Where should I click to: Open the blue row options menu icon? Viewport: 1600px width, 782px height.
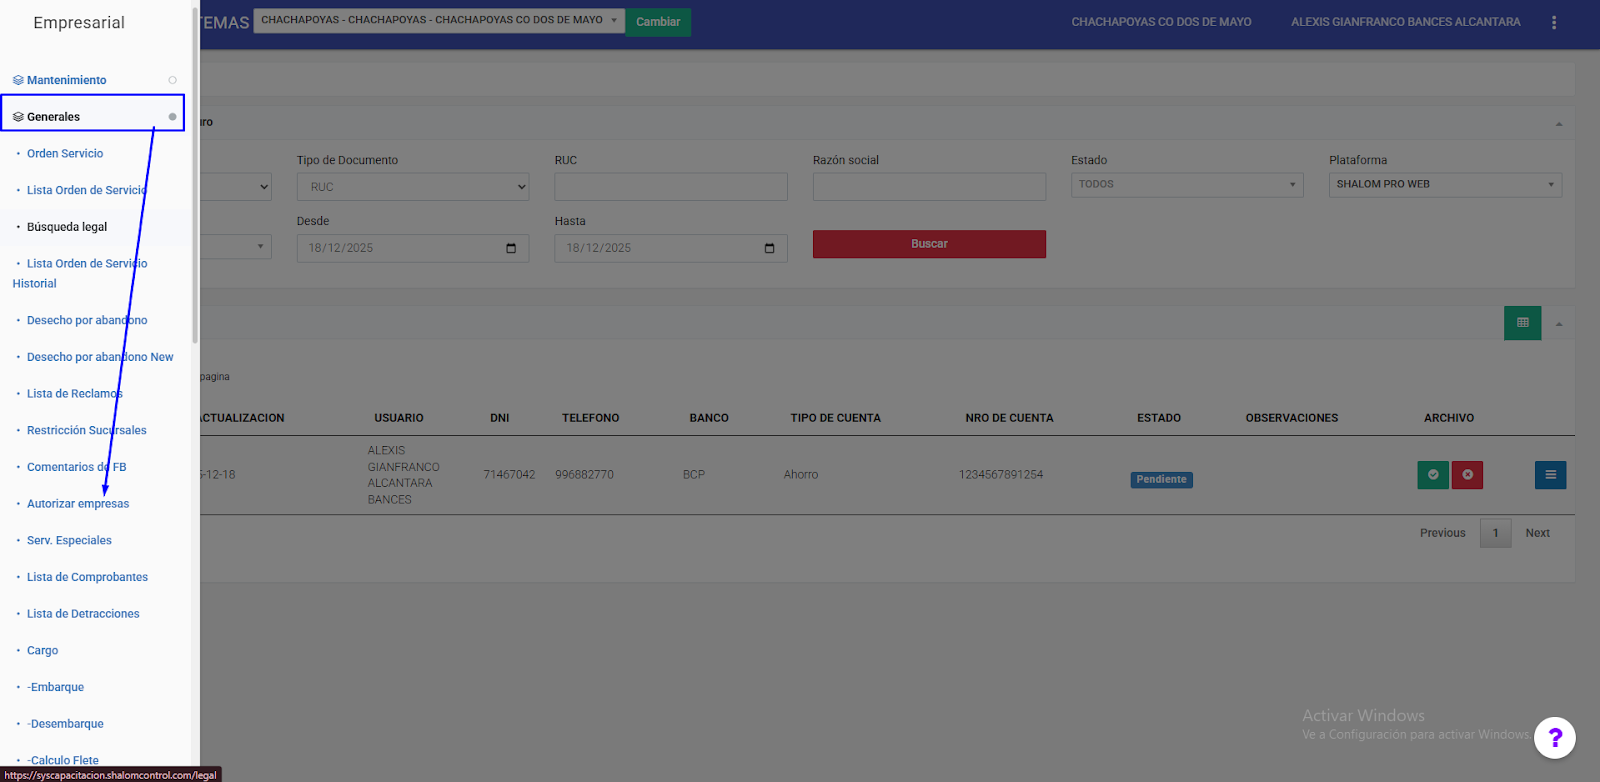1550,475
